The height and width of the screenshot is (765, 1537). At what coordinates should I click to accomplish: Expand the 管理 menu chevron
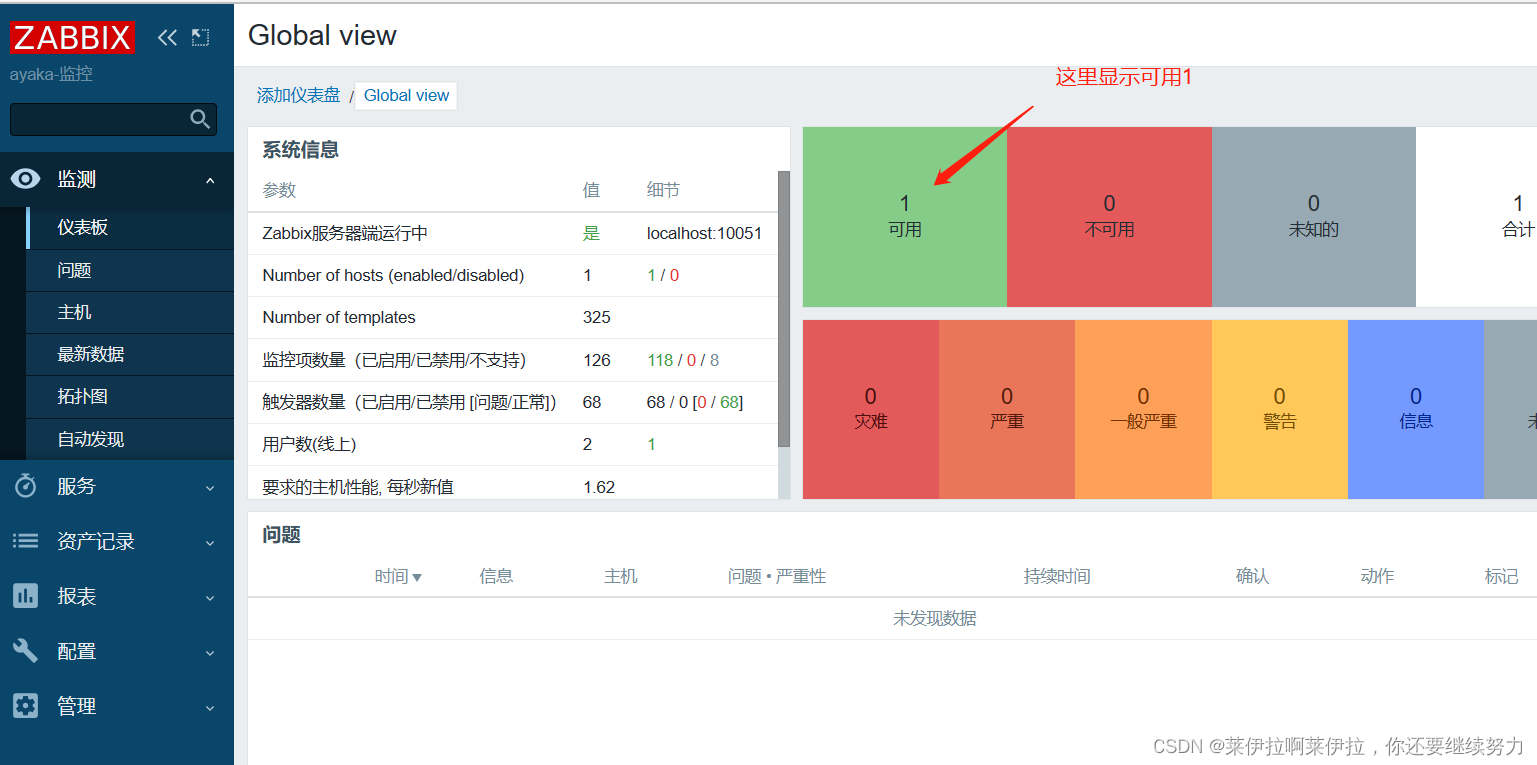tap(210, 707)
